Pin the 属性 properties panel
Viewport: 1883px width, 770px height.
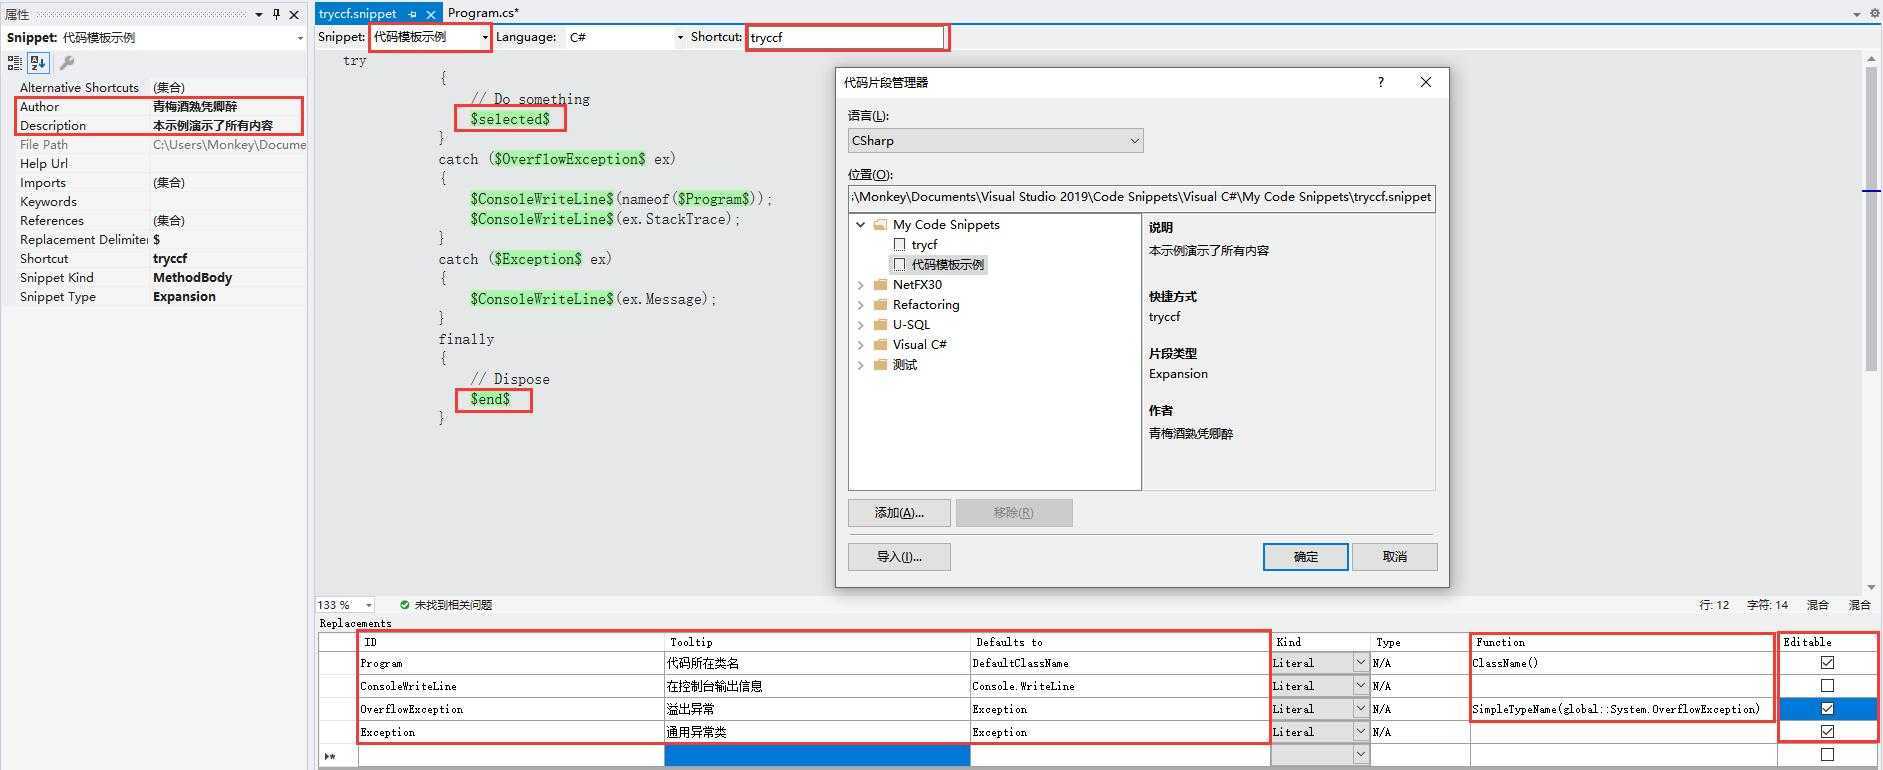pyautogui.click(x=276, y=14)
